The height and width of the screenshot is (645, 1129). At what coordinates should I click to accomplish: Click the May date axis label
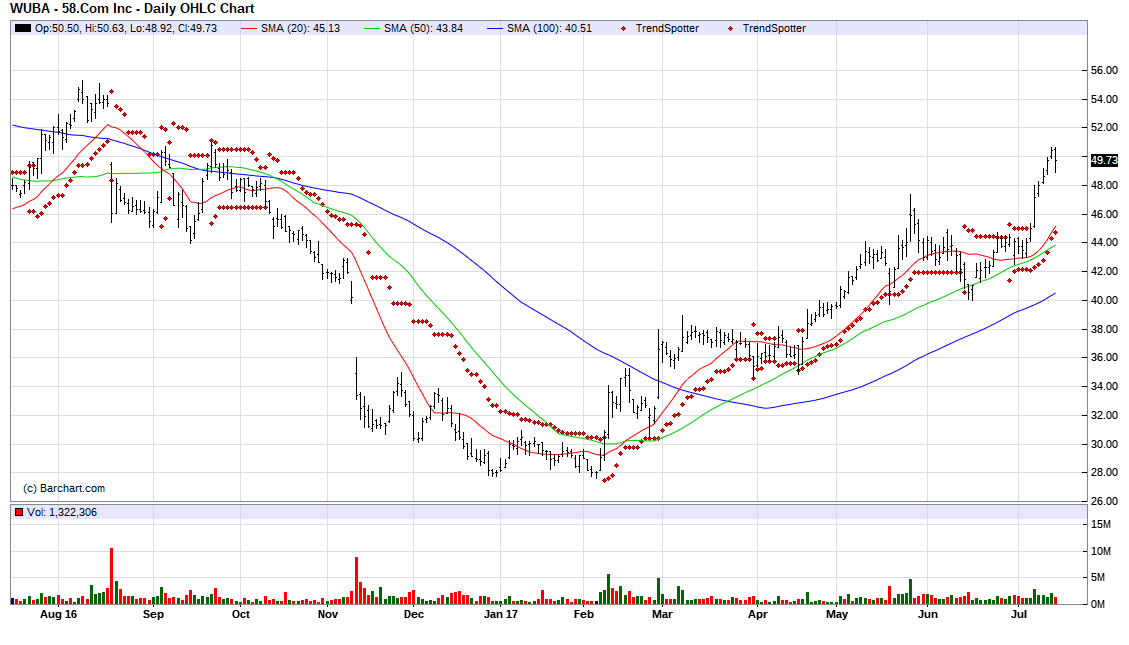pyautogui.click(x=837, y=614)
